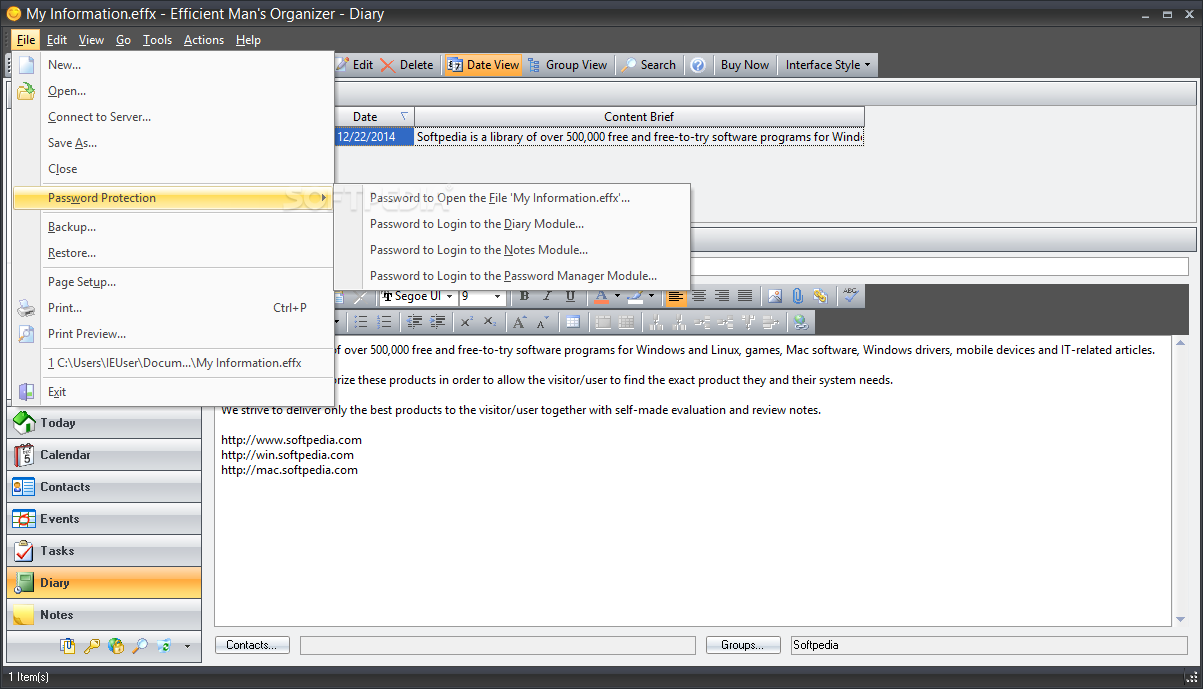Insert a picture into the diary entry
Screen dimensions: 1203x689
tap(775, 296)
